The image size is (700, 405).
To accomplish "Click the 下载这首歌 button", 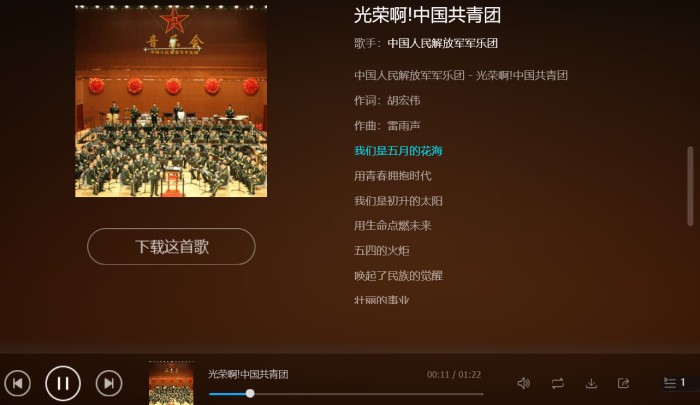I will tap(171, 246).
